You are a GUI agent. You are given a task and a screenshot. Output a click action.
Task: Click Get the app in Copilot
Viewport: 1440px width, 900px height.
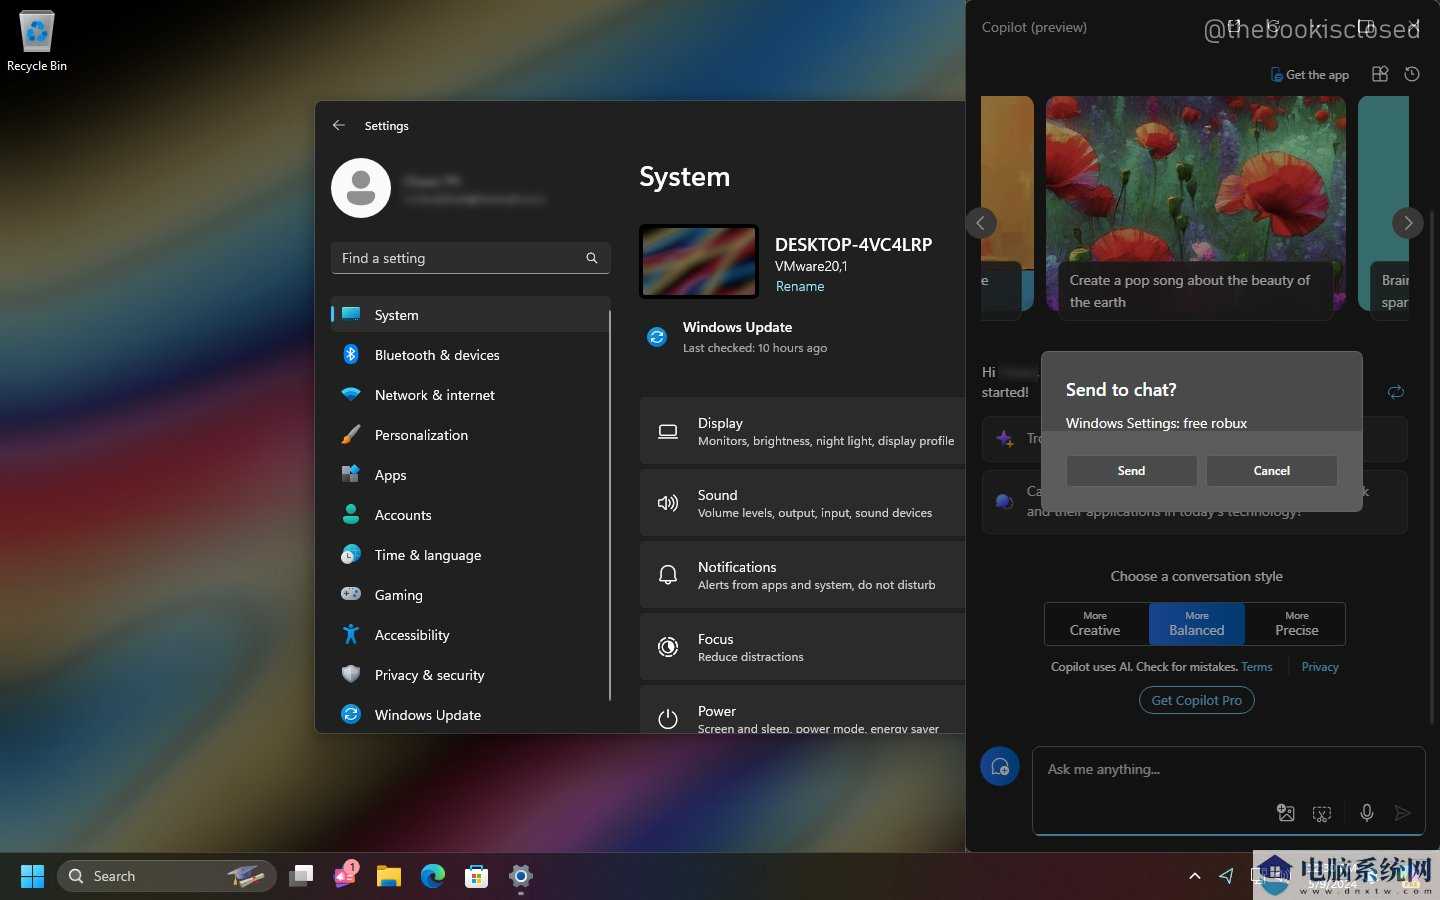coord(1309,75)
